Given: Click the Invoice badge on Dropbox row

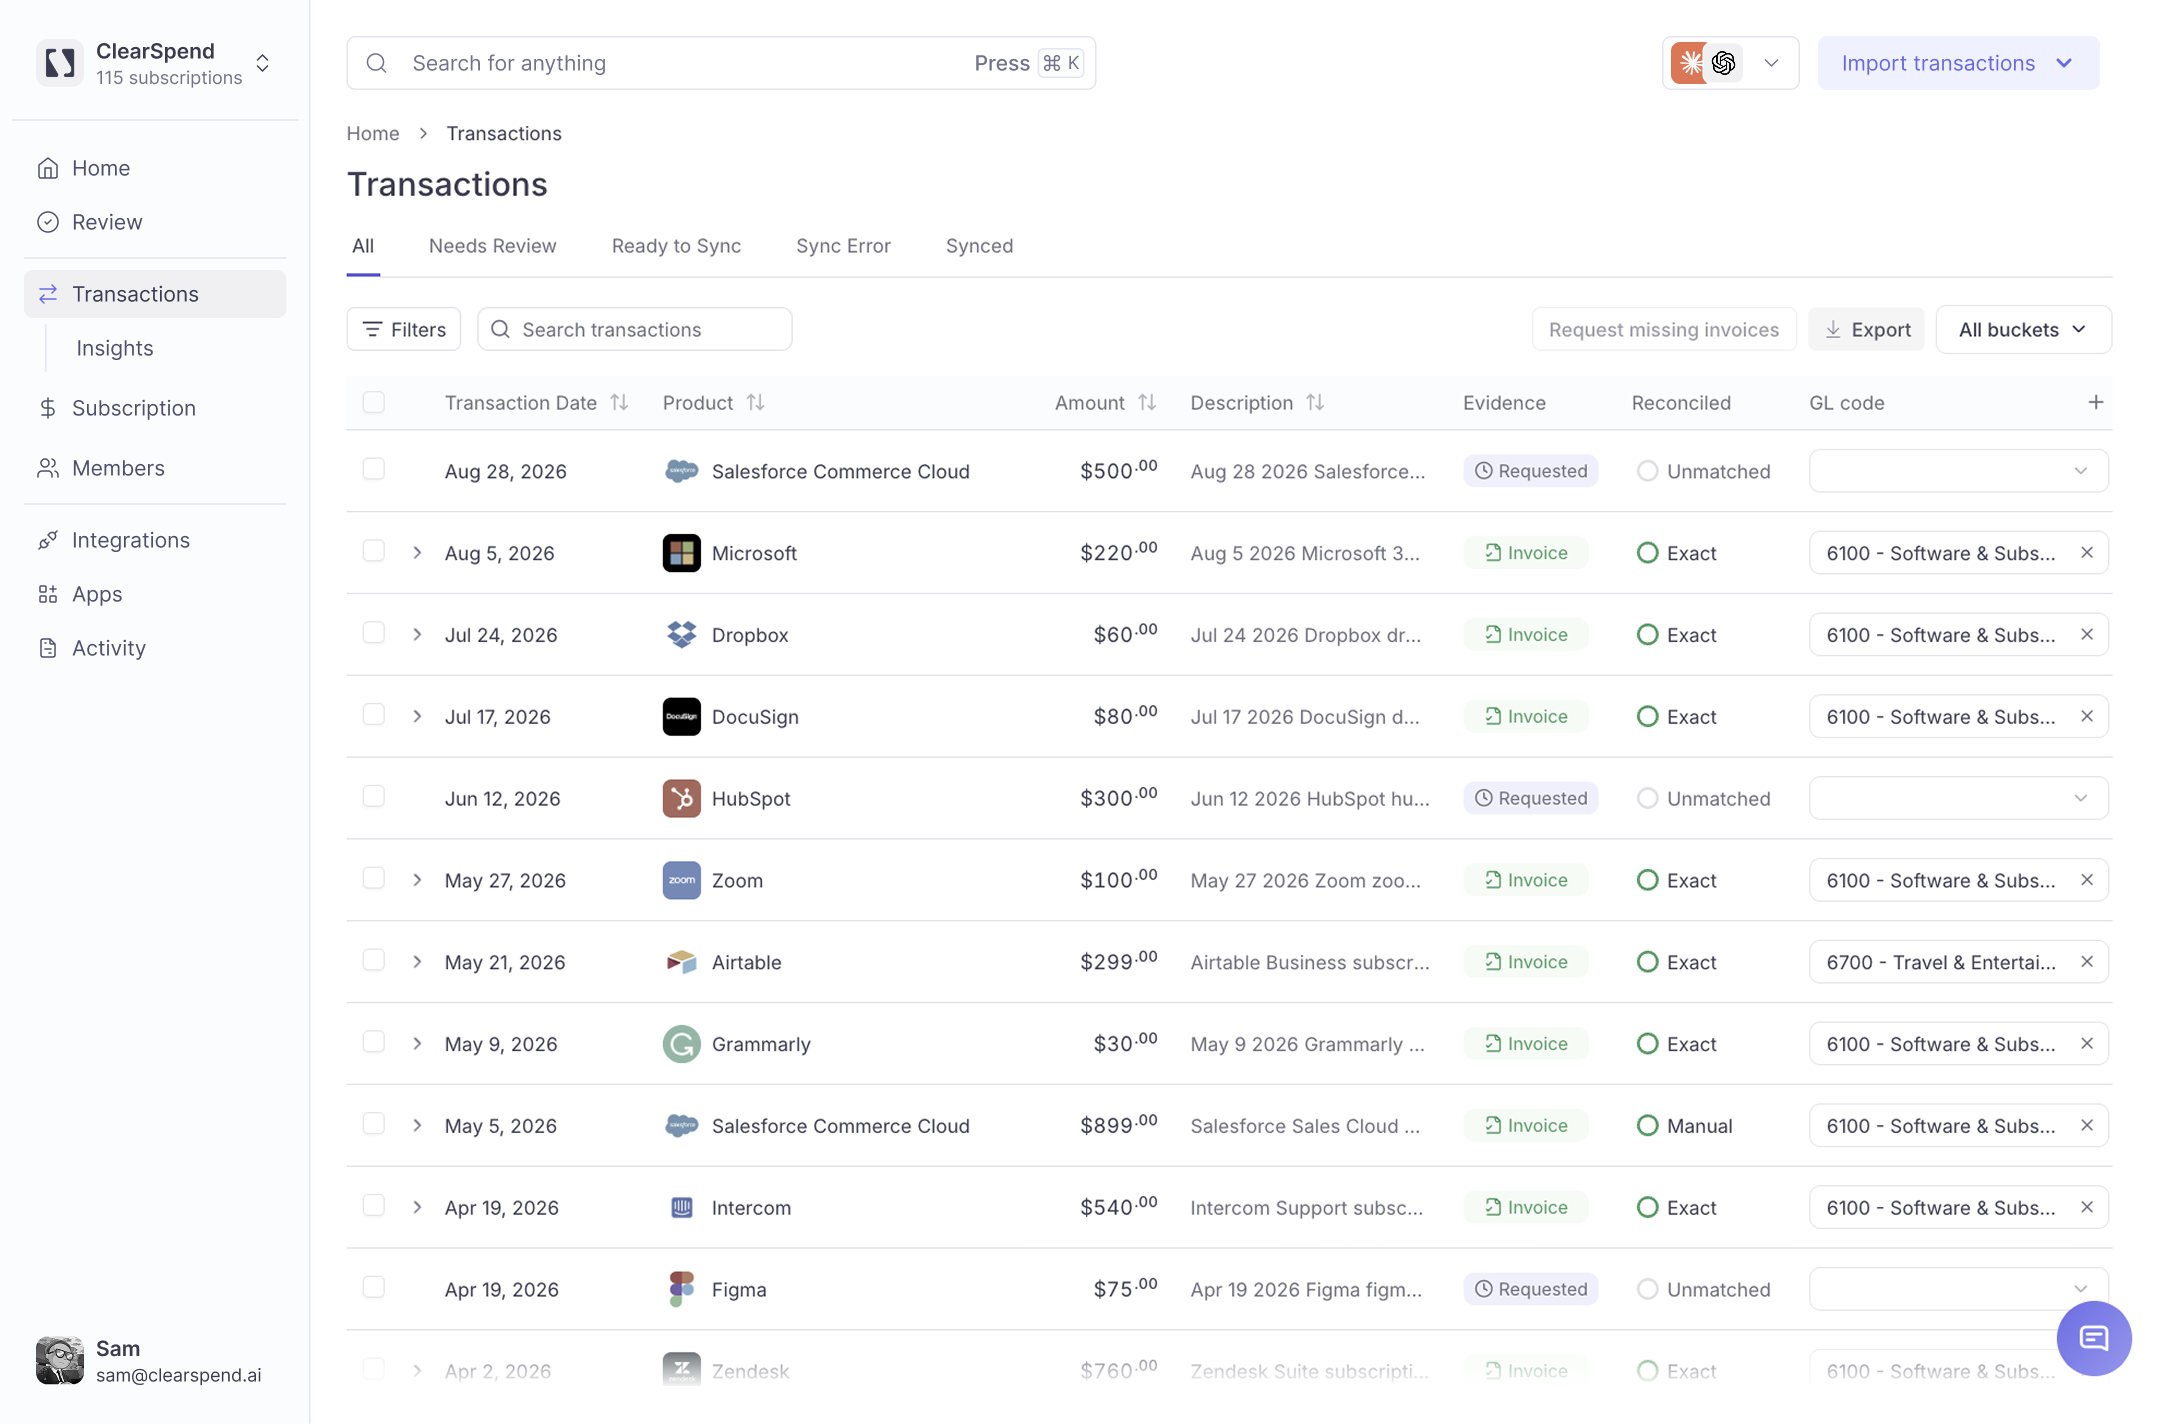Looking at the screenshot, I should (1526, 635).
